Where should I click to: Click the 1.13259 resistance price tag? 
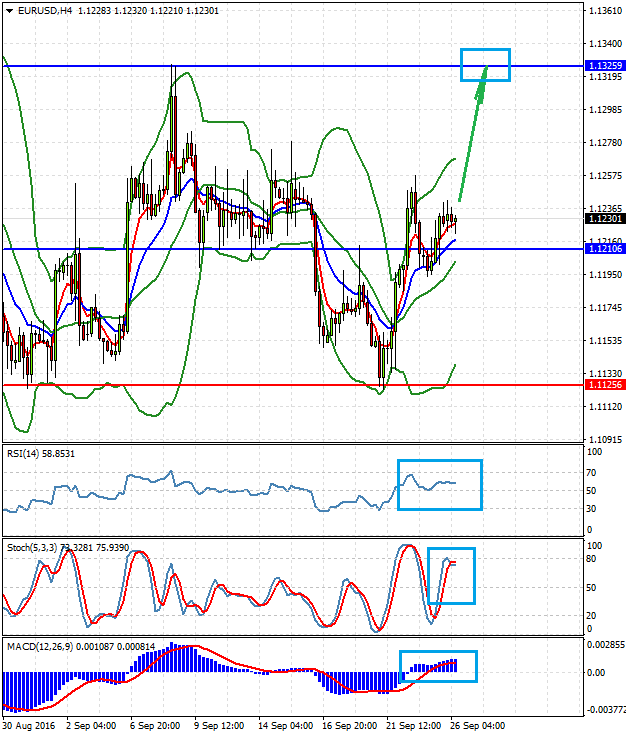[603, 66]
